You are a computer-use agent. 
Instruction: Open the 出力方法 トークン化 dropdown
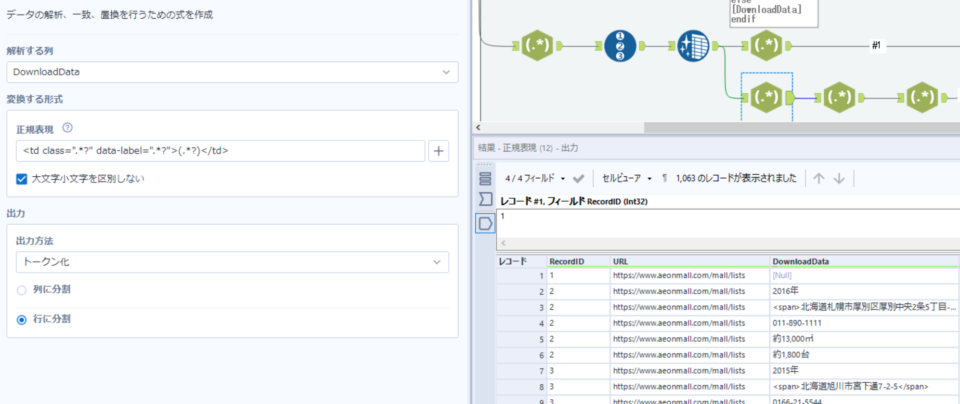click(x=233, y=262)
